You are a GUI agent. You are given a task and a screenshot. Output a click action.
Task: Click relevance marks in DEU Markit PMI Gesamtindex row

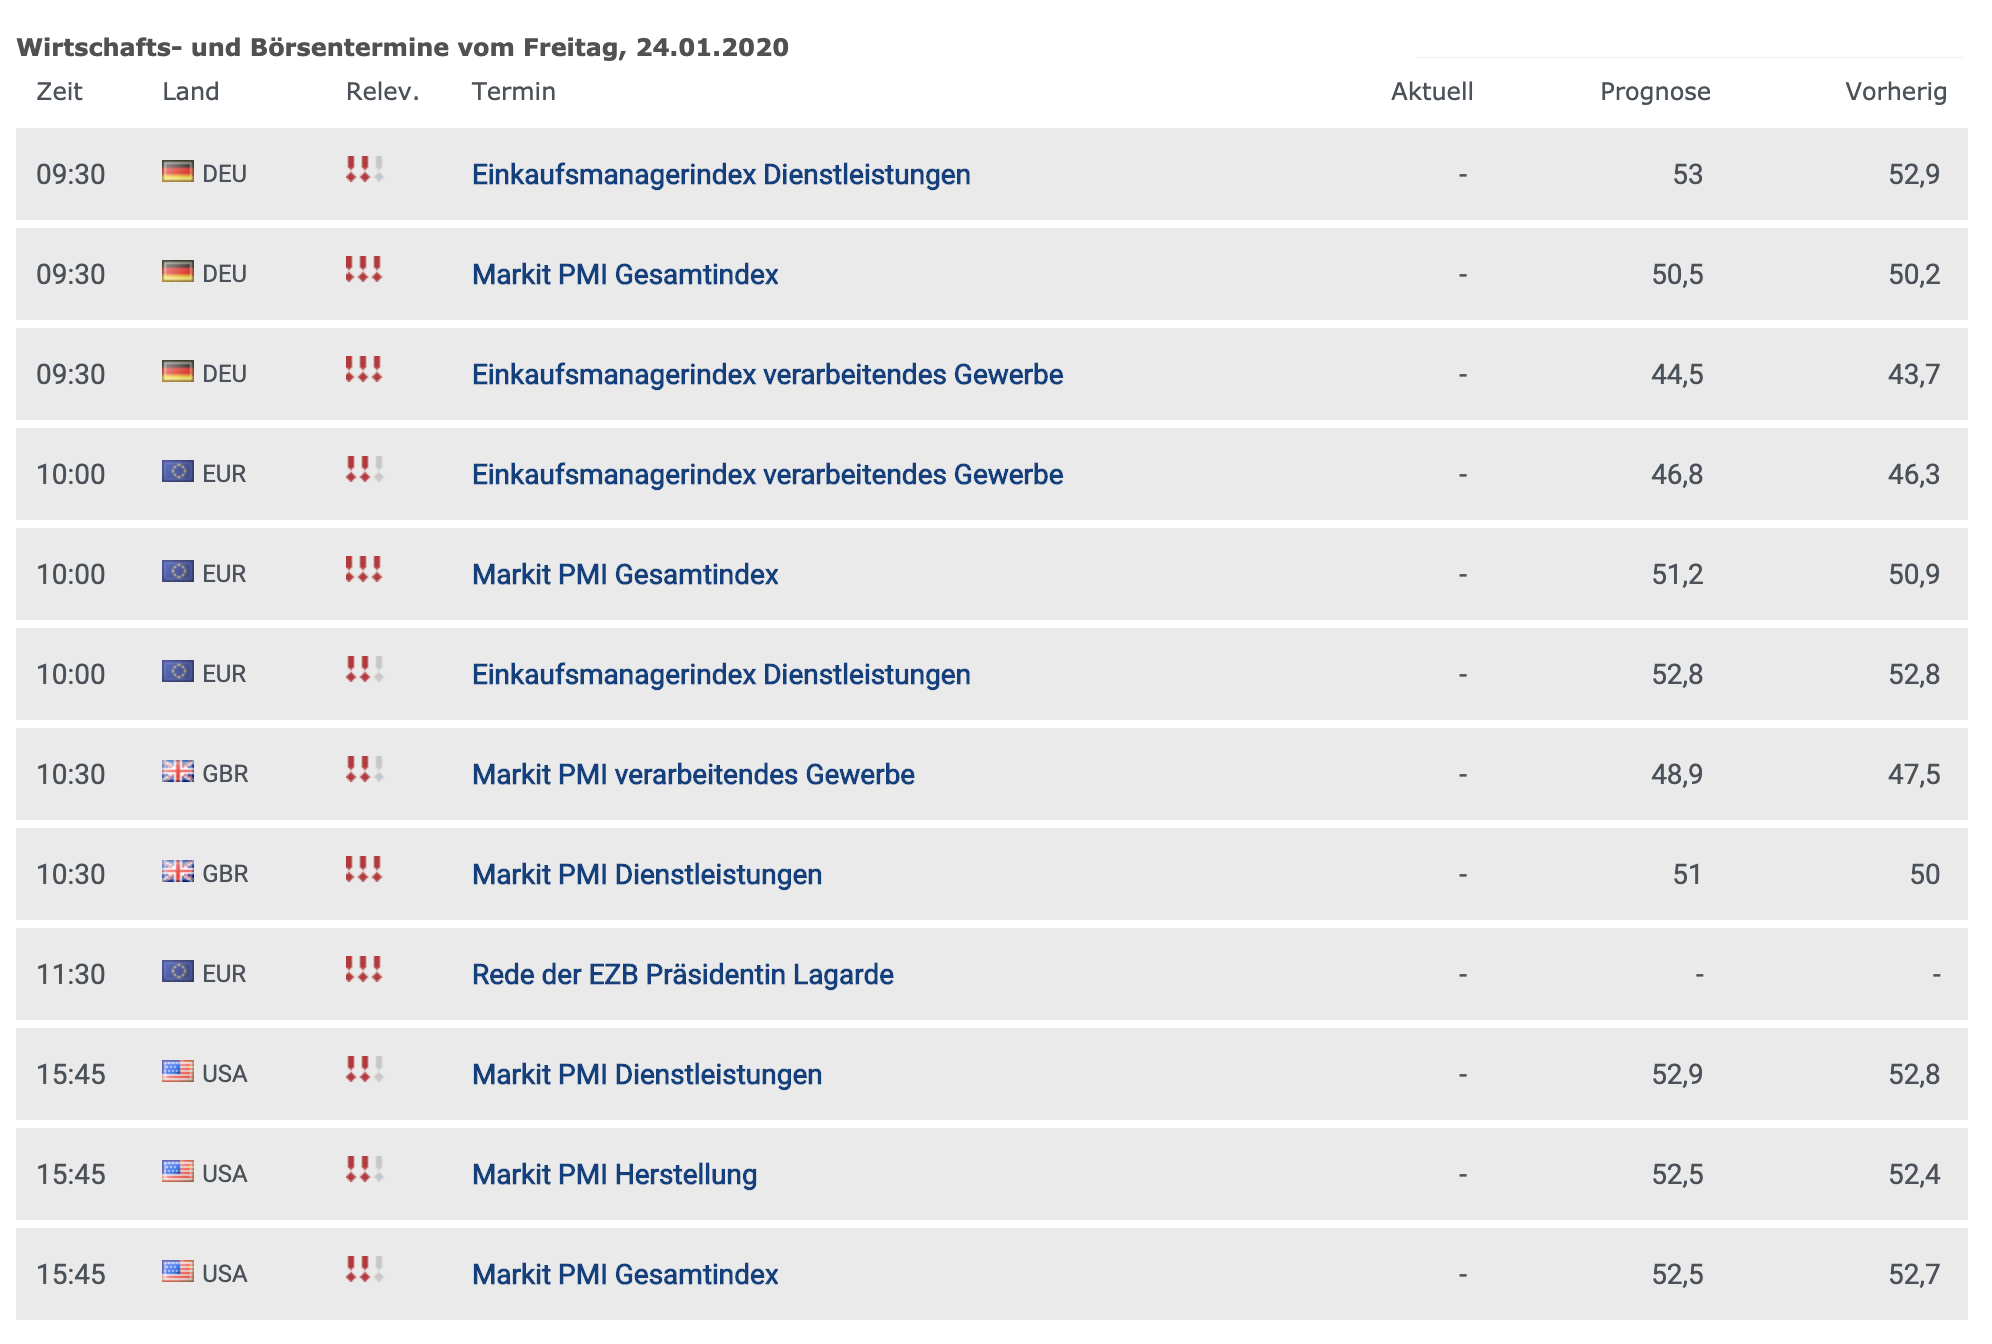365,269
